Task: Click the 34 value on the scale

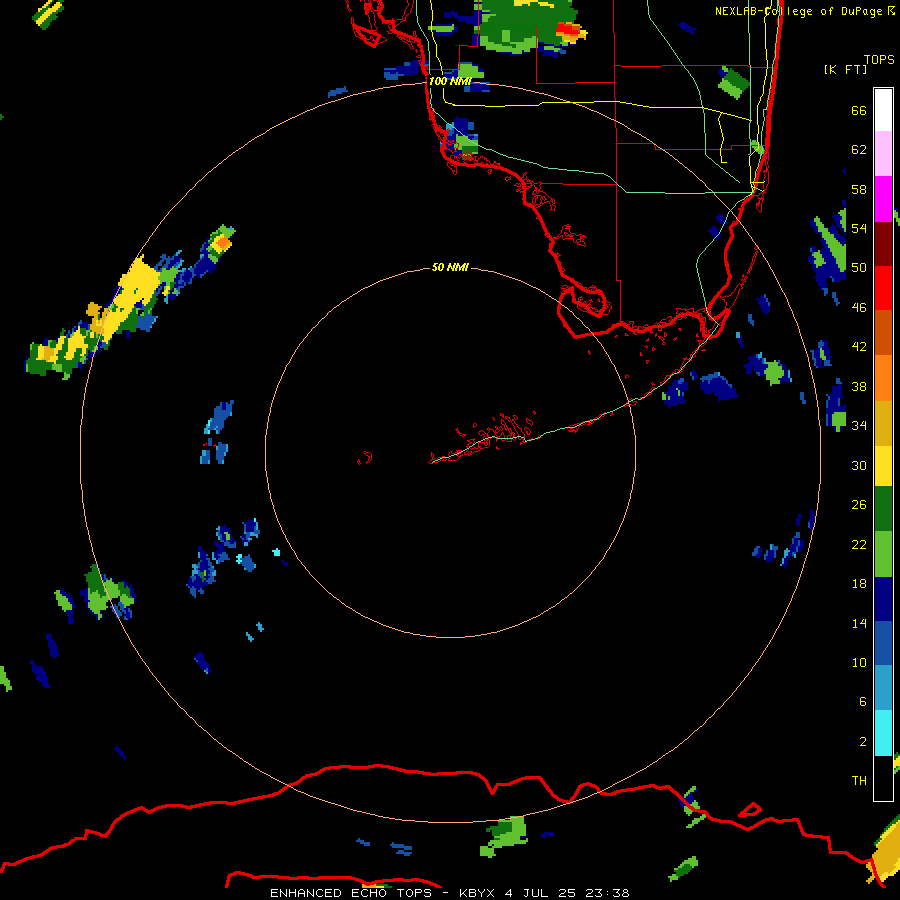Action: pyautogui.click(x=859, y=425)
